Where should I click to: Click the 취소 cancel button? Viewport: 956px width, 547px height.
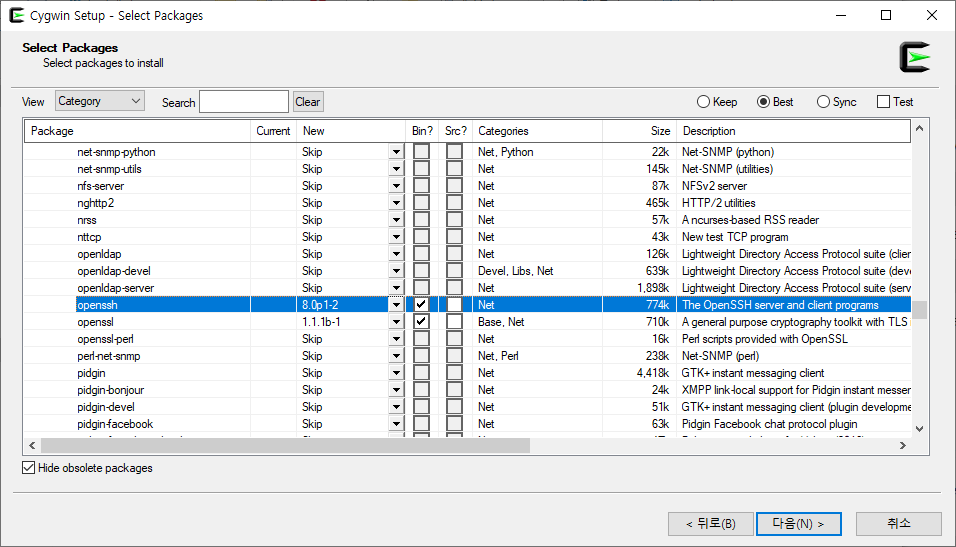899,524
